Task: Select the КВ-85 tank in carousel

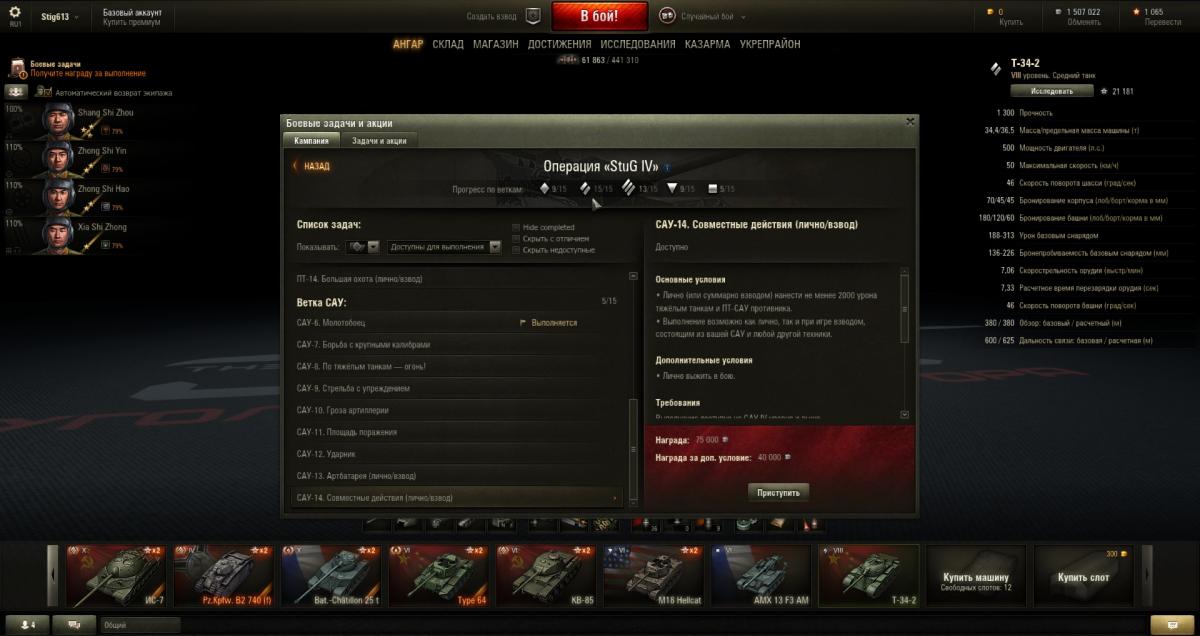Action: click(x=547, y=576)
